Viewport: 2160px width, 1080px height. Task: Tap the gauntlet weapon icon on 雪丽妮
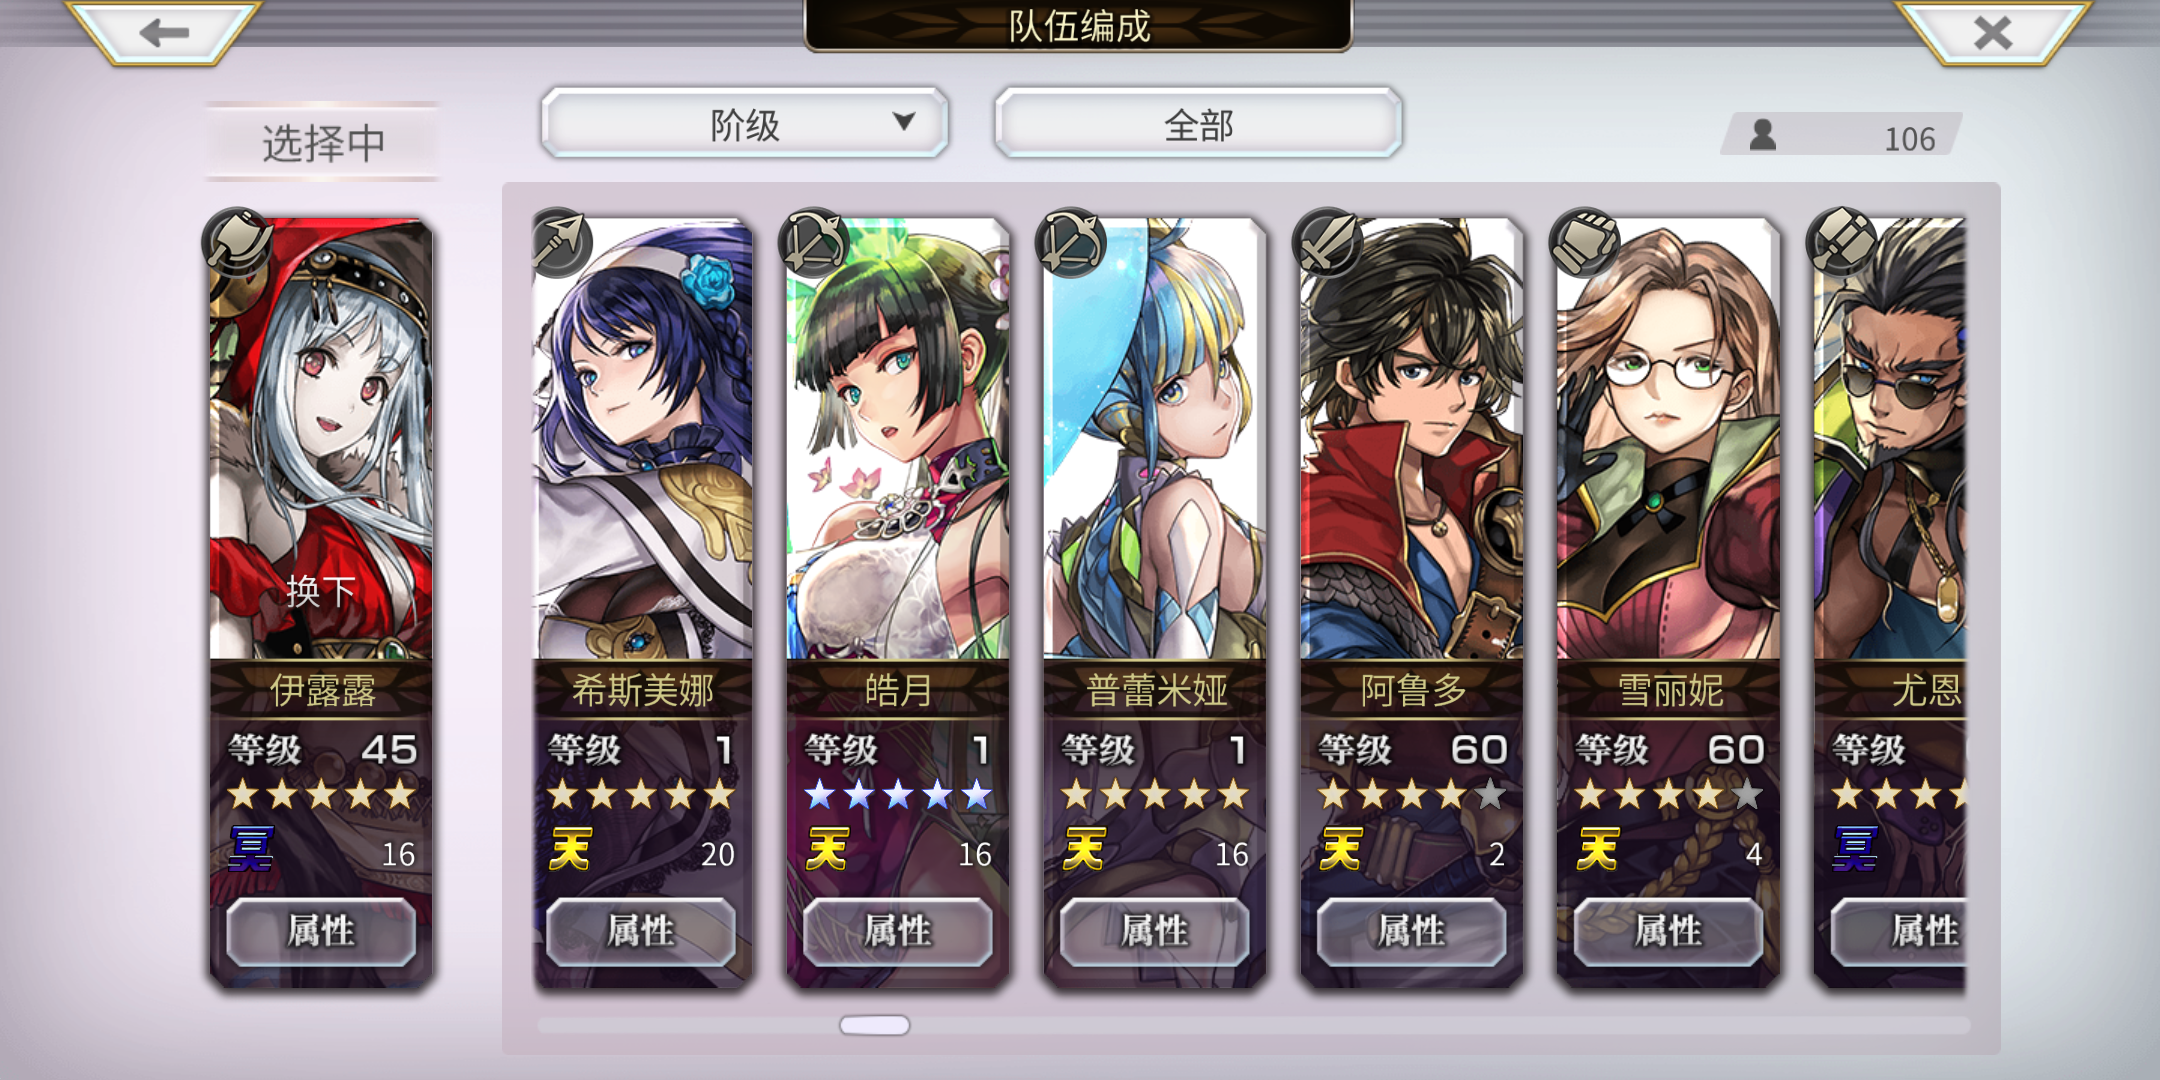click(x=1585, y=242)
